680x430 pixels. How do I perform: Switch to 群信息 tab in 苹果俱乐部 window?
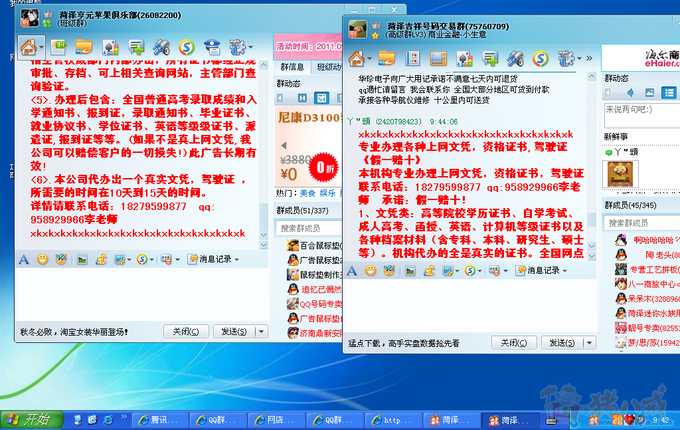coord(292,67)
